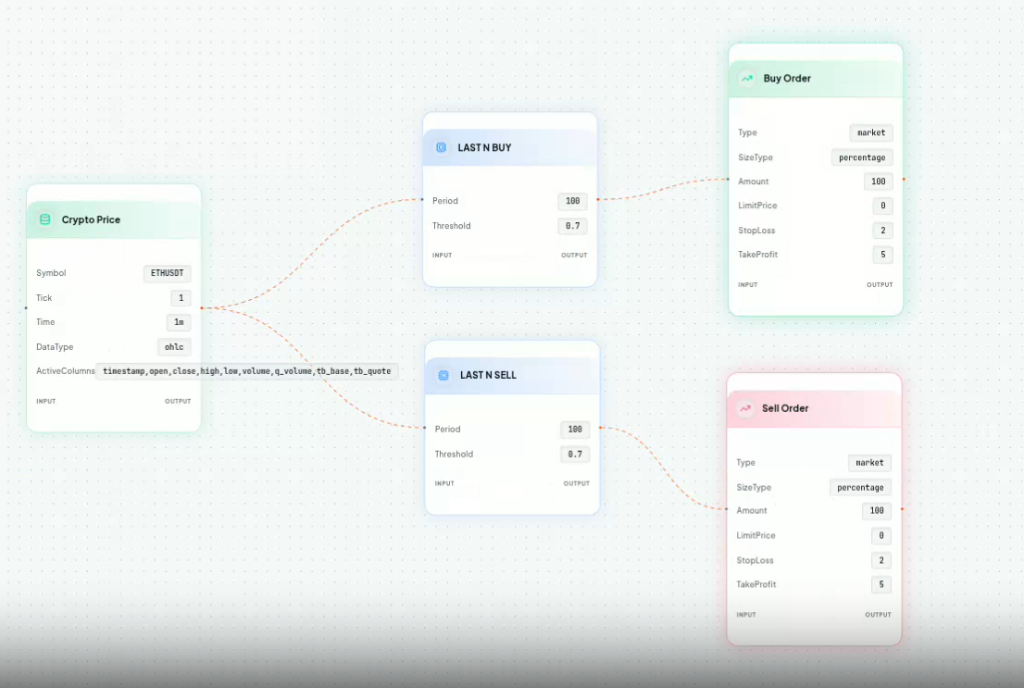The height and width of the screenshot is (688, 1024).
Task: Select the Sell Order node header
Action: click(x=814, y=409)
